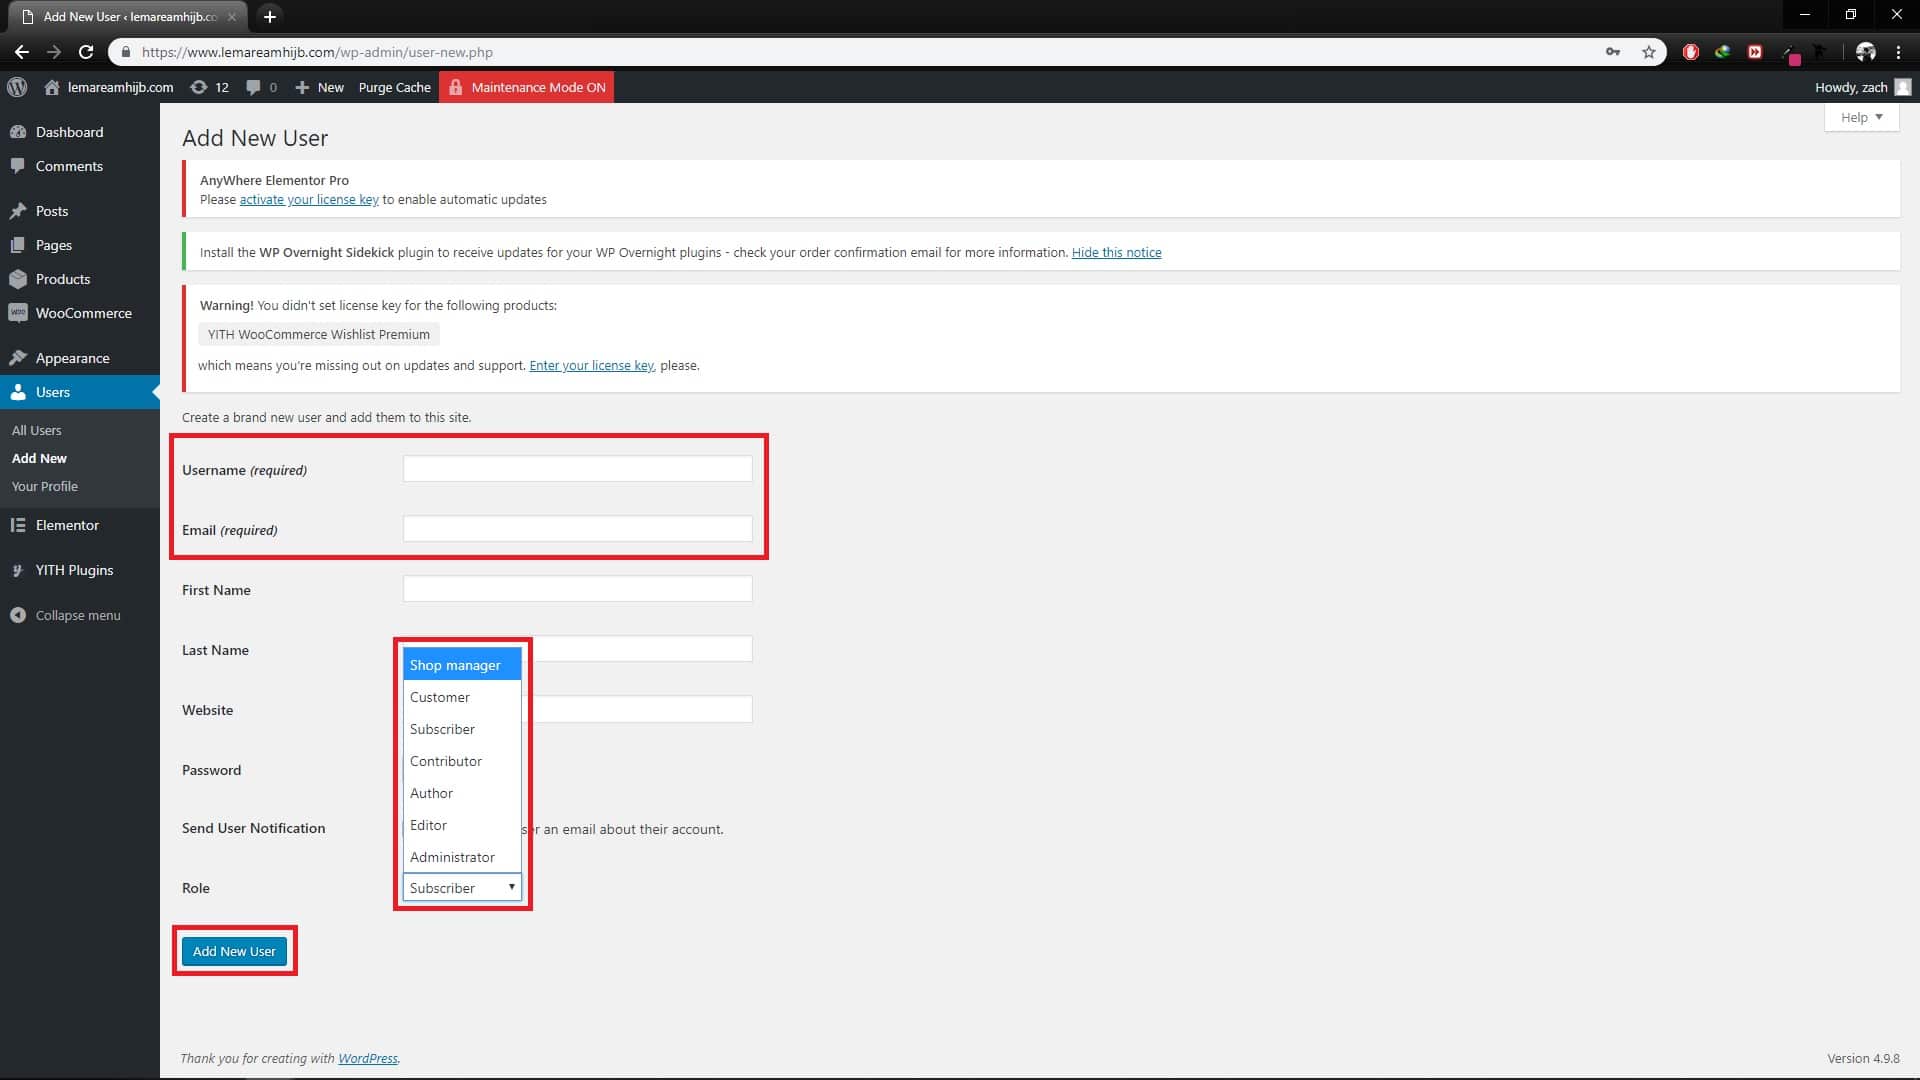Screen dimensions: 1920x1080
Task: Click Version 4.9.8 footer text
Action: [x=1863, y=1058]
